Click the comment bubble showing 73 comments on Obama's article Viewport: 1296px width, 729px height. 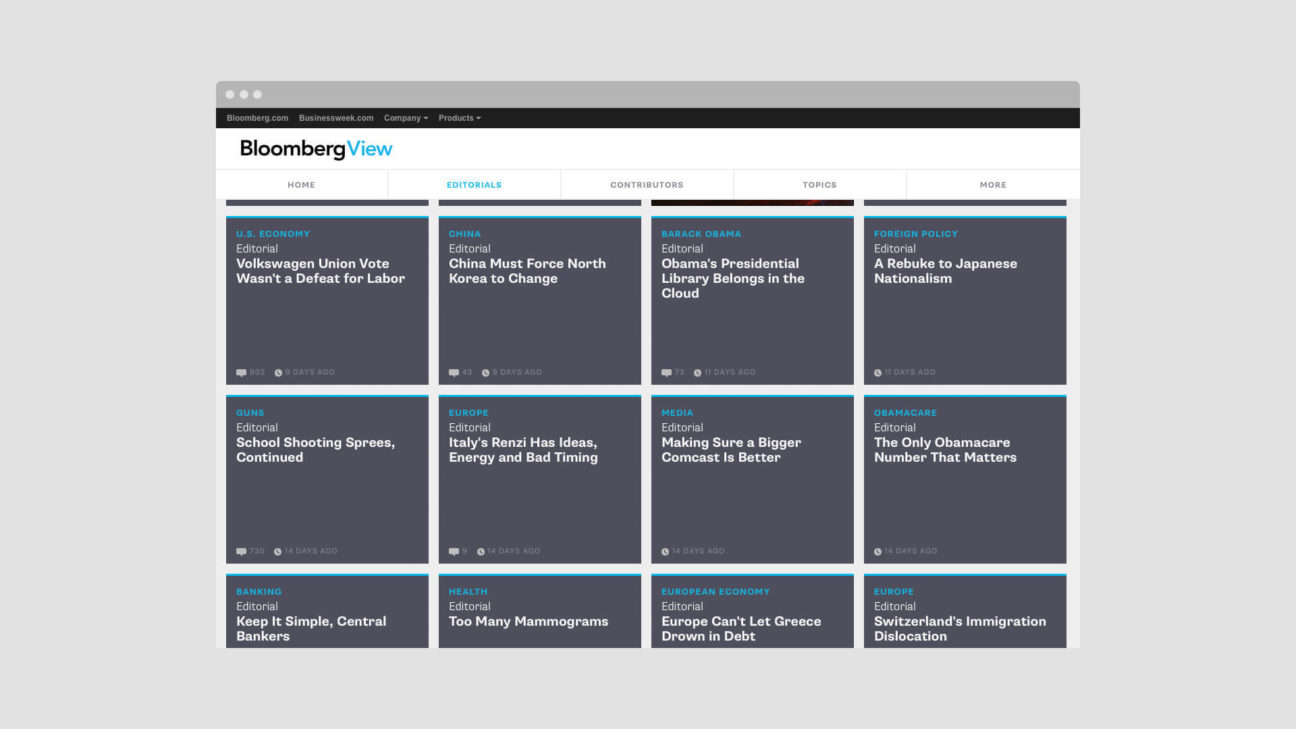click(666, 371)
